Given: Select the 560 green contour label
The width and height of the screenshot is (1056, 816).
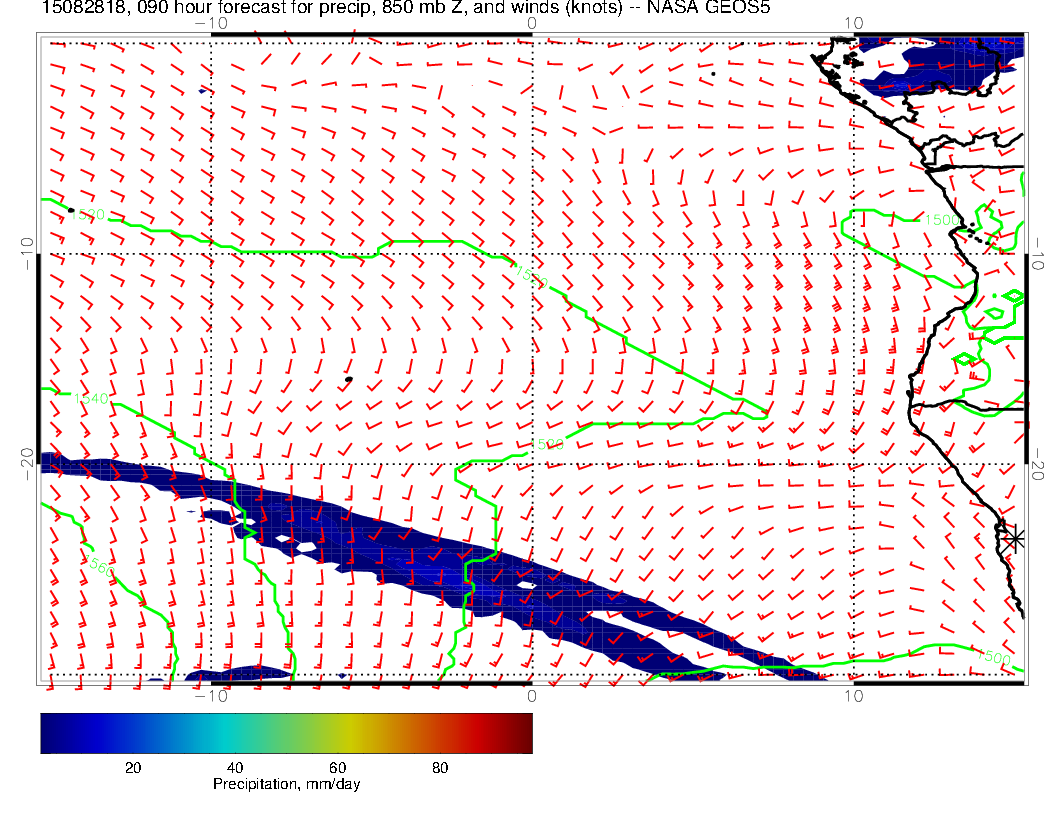Looking at the screenshot, I should (x=99, y=567).
